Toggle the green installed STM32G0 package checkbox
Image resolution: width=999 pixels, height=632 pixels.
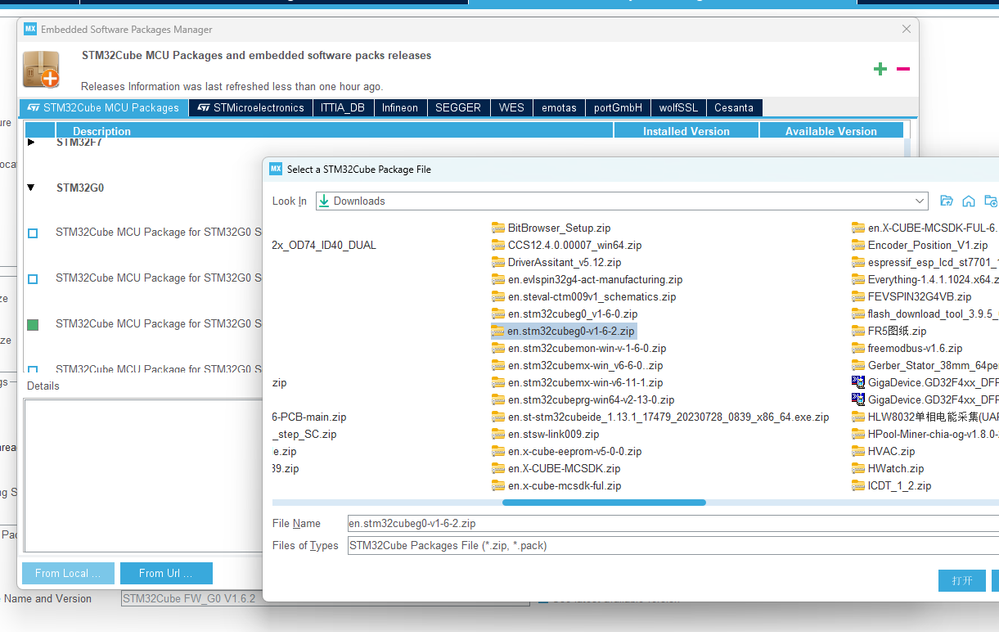pos(33,325)
